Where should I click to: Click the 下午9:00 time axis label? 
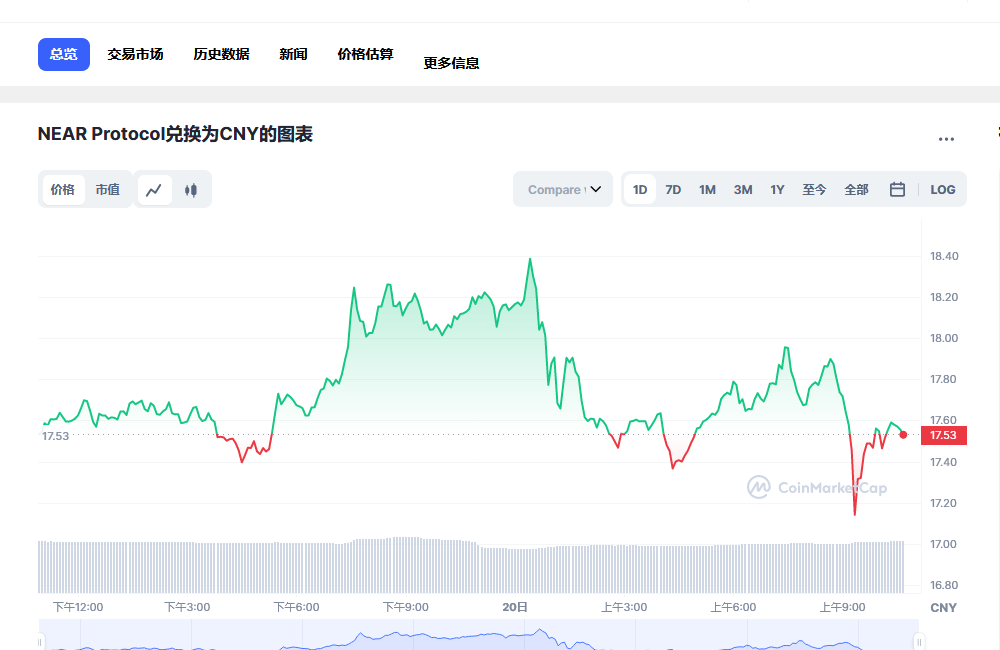pyautogui.click(x=406, y=607)
